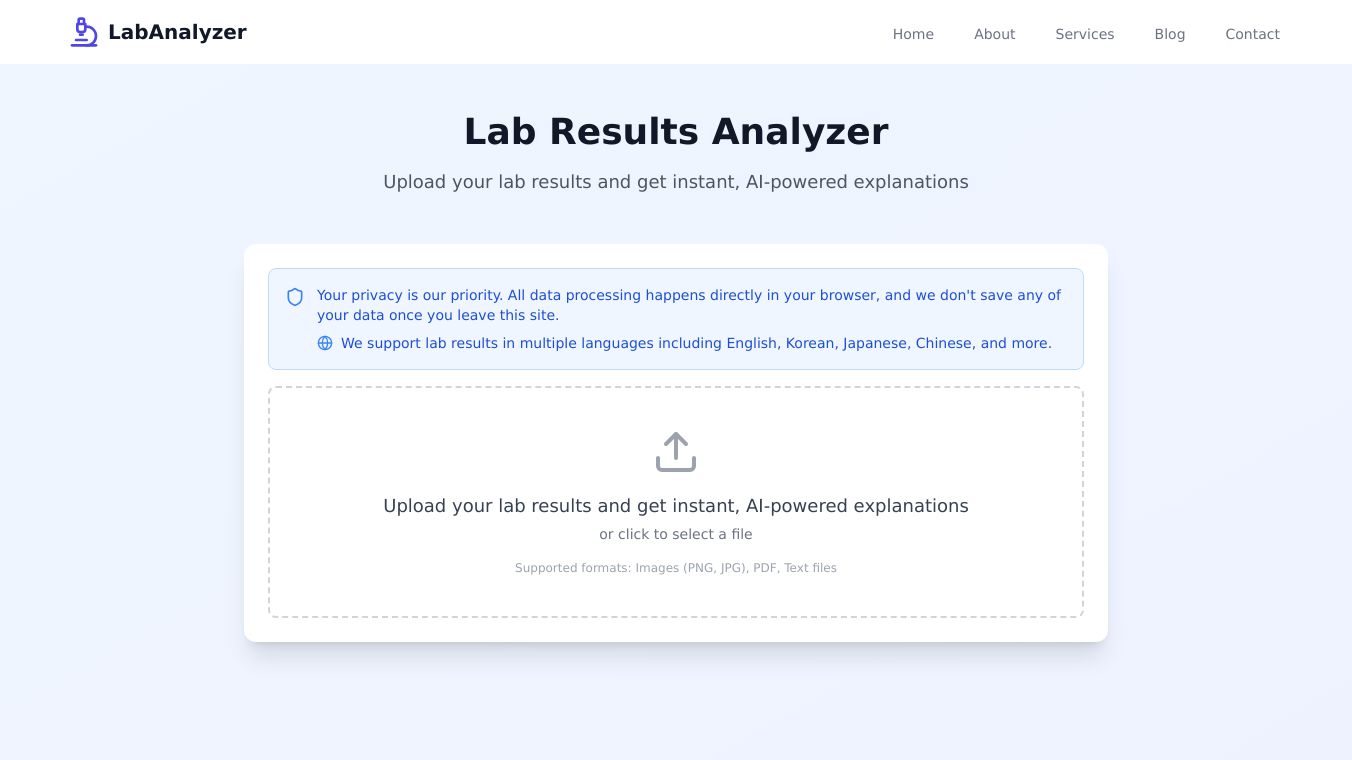Select the Contact nav link
The height and width of the screenshot is (760, 1352).
tap(1252, 34)
